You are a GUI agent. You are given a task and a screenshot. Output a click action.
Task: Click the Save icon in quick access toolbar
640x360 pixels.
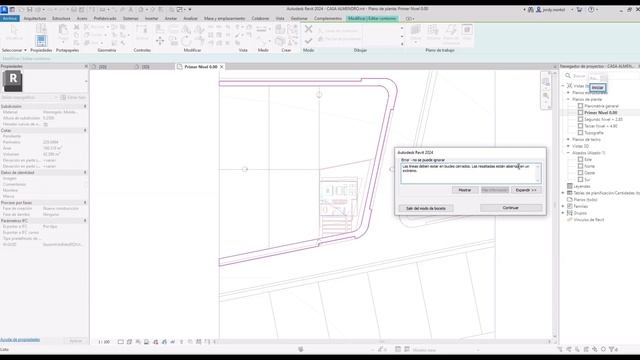pyautogui.click(x=29, y=10)
